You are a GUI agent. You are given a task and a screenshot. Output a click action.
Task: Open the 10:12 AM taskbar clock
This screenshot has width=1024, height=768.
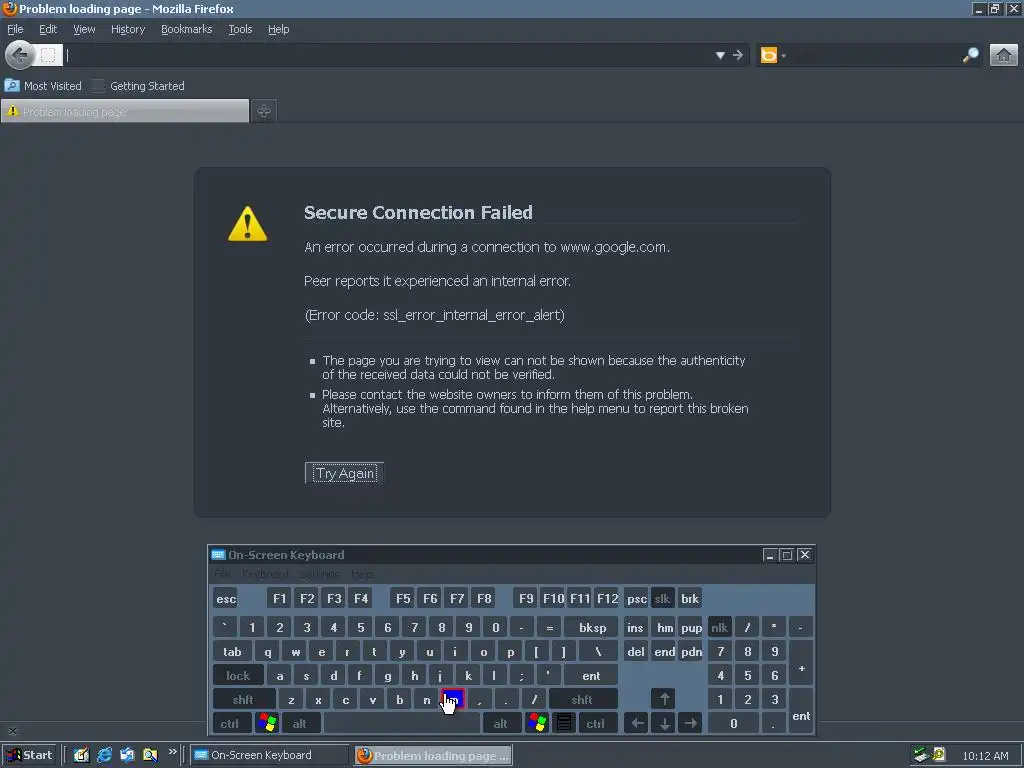(x=985, y=756)
